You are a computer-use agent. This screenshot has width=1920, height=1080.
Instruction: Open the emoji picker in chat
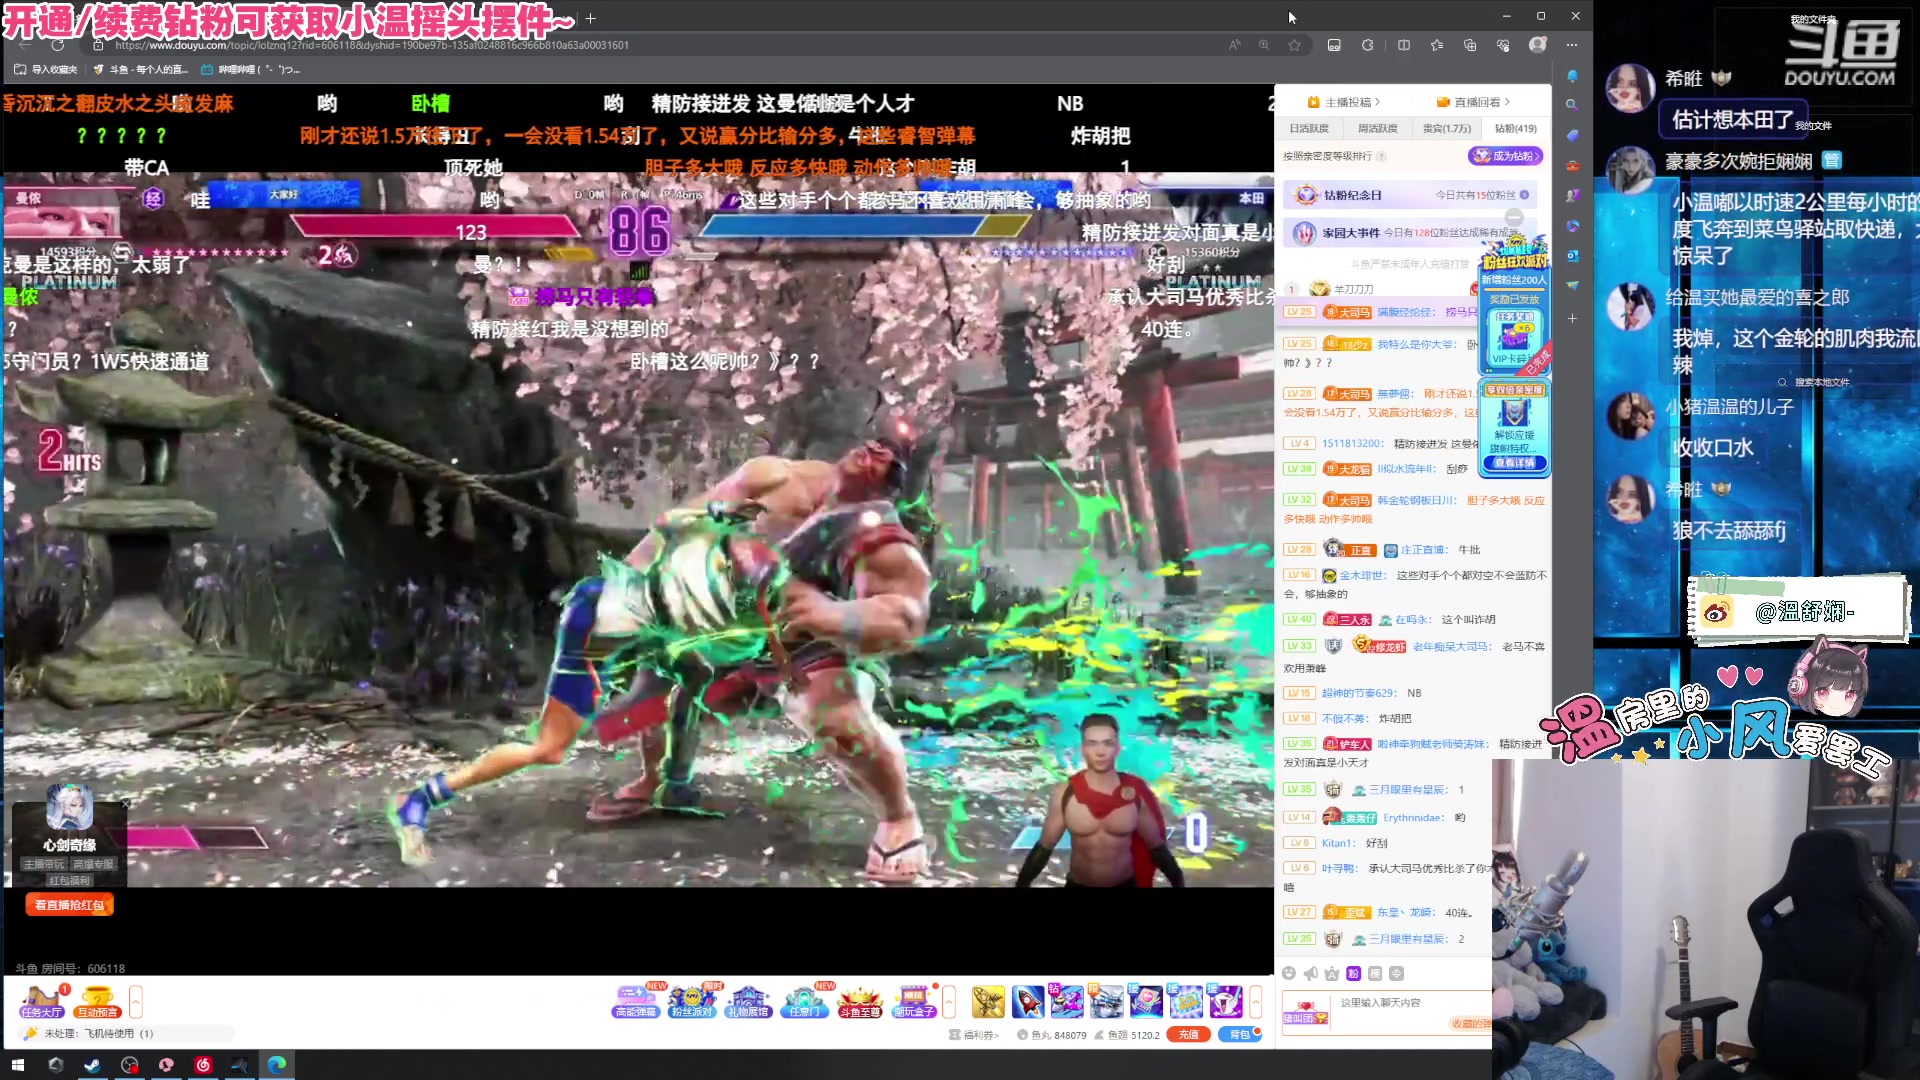[1289, 974]
